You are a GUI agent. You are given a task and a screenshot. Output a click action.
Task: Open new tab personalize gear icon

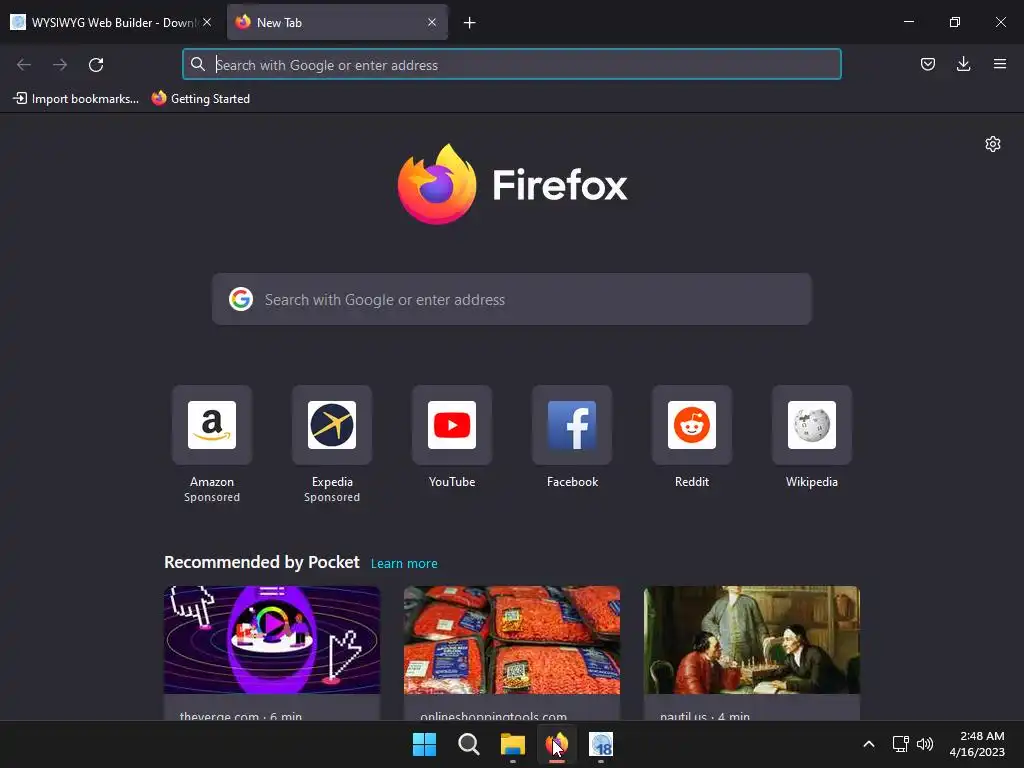point(993,144)
